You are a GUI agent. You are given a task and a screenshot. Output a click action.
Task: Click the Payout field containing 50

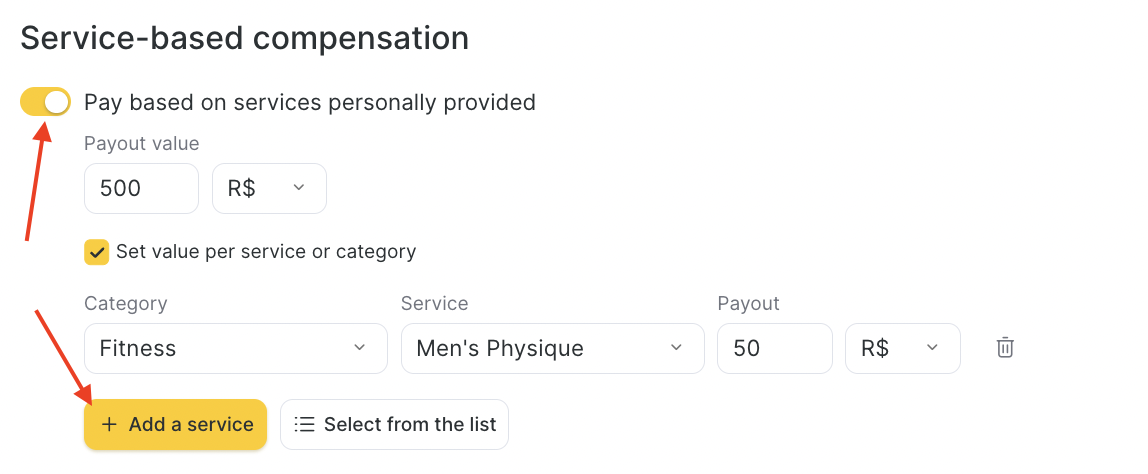[x=775, y=348]
